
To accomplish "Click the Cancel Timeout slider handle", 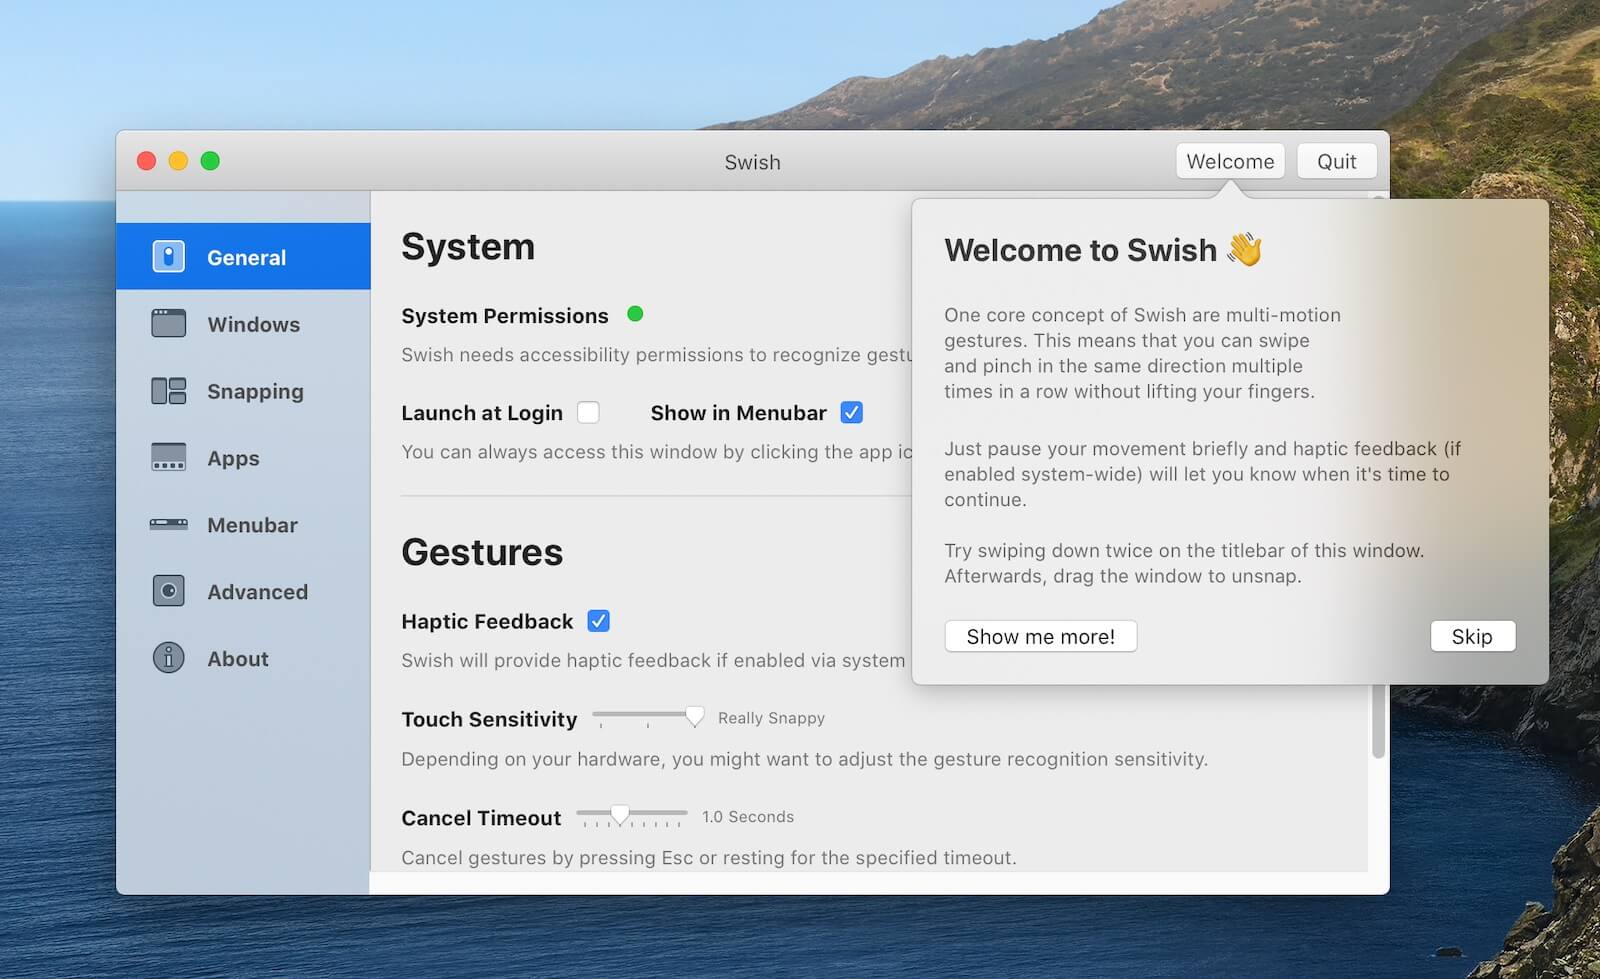I will coord(620,814).
